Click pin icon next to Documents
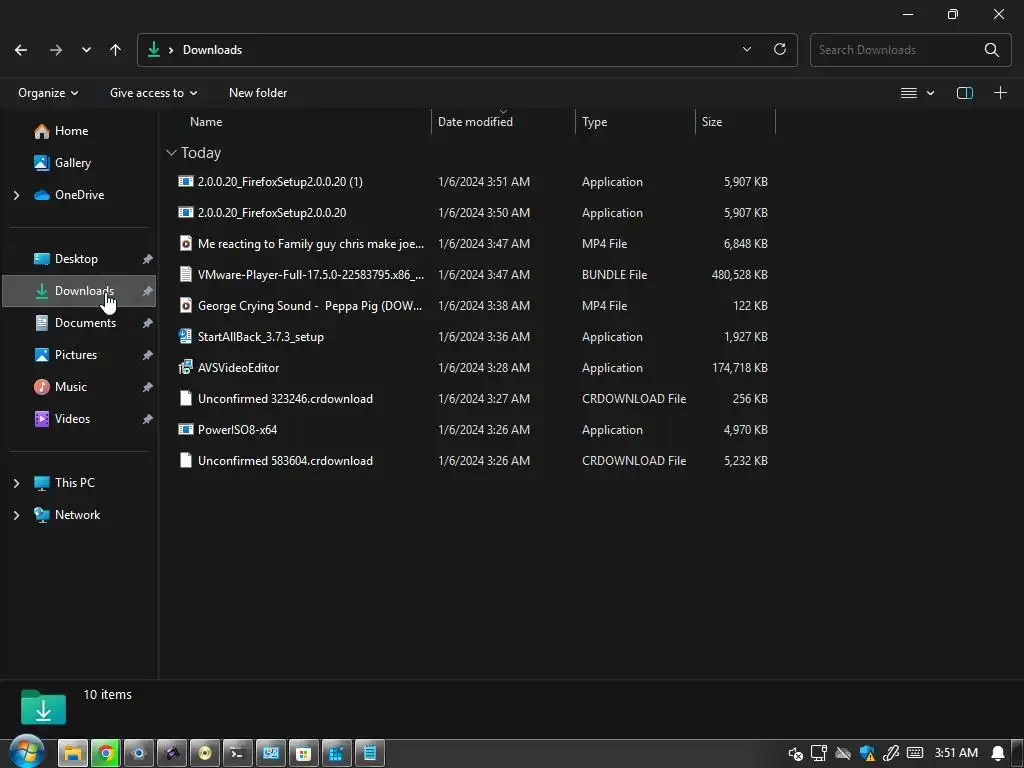 [x=148, y=323]
